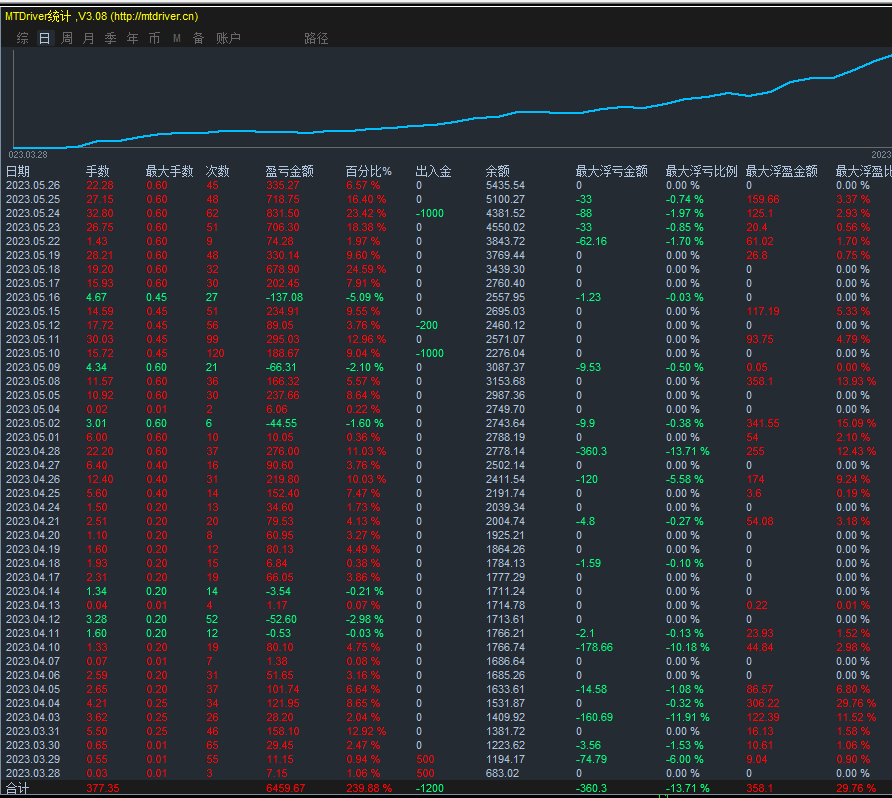Open the 币 currency tab
This screenshot has height=798, width=892.
pos(154,38)
